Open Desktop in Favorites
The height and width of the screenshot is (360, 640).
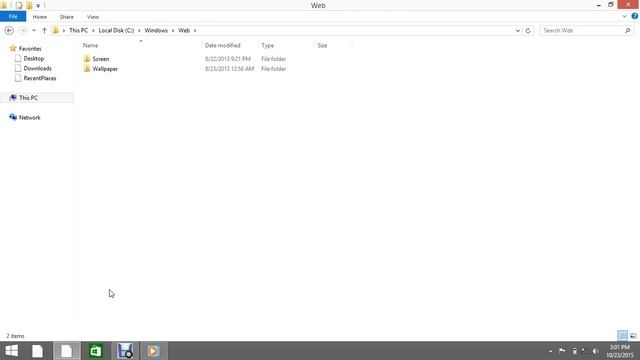[33, 58]
